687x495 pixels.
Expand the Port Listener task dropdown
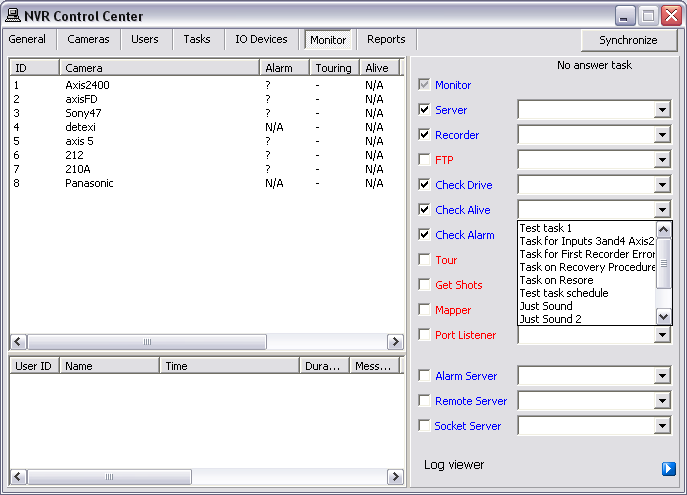click(x=662, y=335)
